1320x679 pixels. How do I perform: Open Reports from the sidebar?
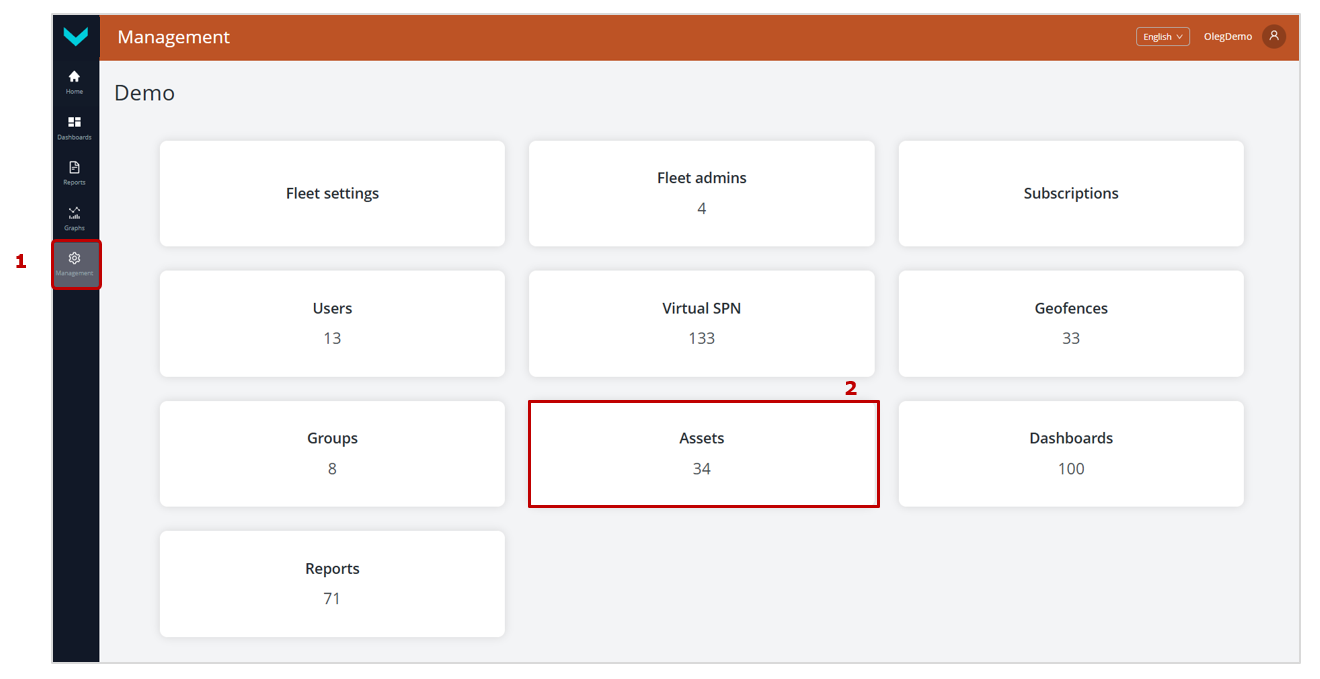(x=74, y=172)
